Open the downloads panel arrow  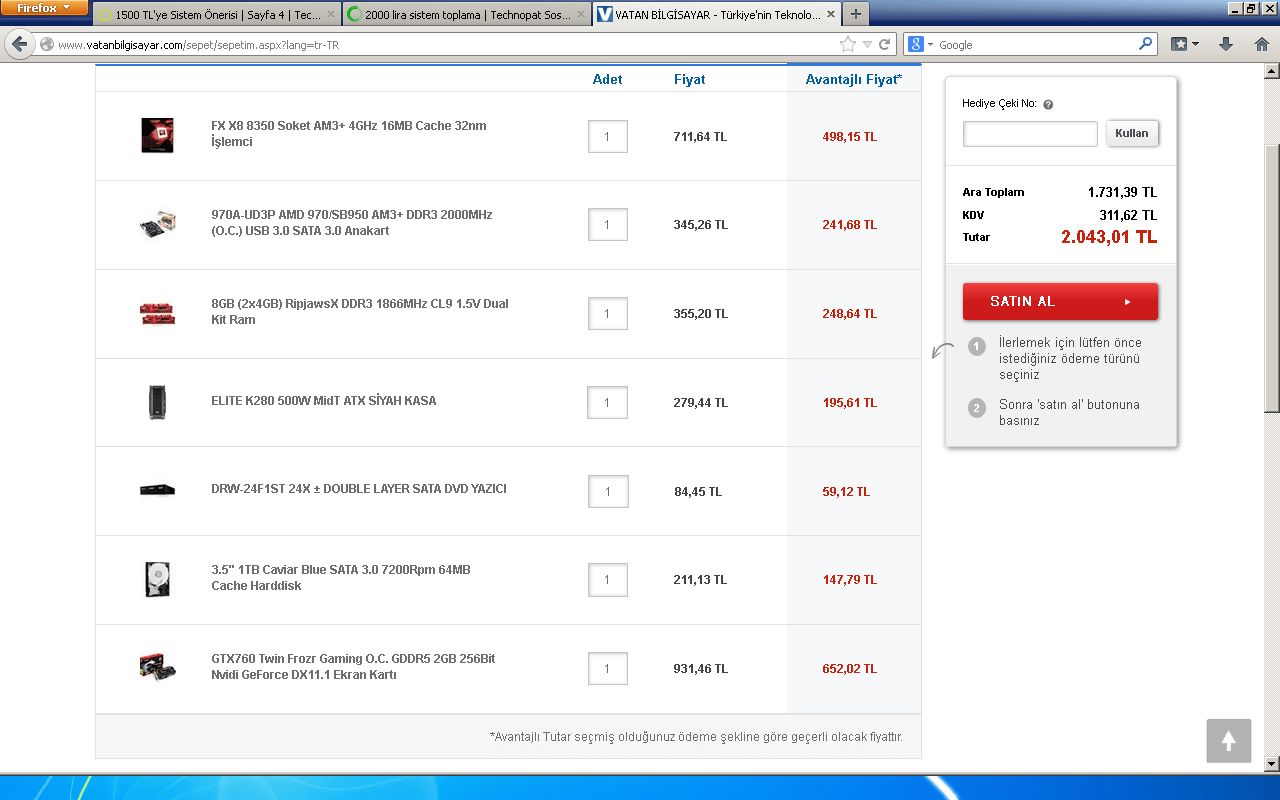coord(1226,44)
